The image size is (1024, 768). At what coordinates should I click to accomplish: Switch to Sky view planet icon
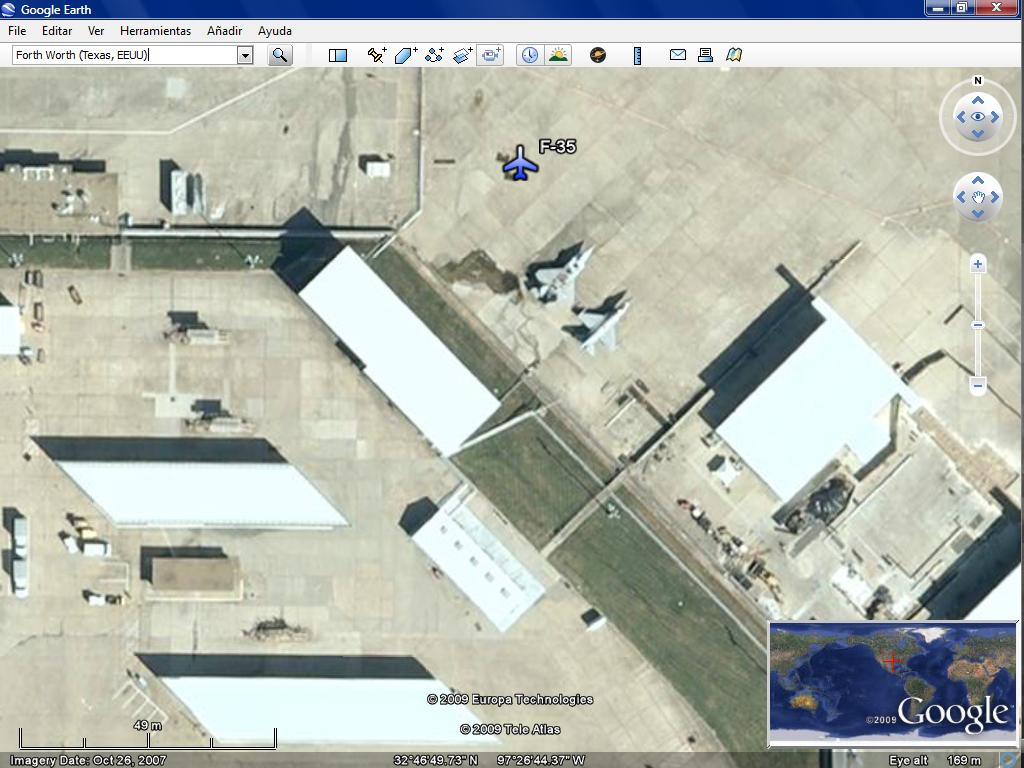(x=598, y=55)
